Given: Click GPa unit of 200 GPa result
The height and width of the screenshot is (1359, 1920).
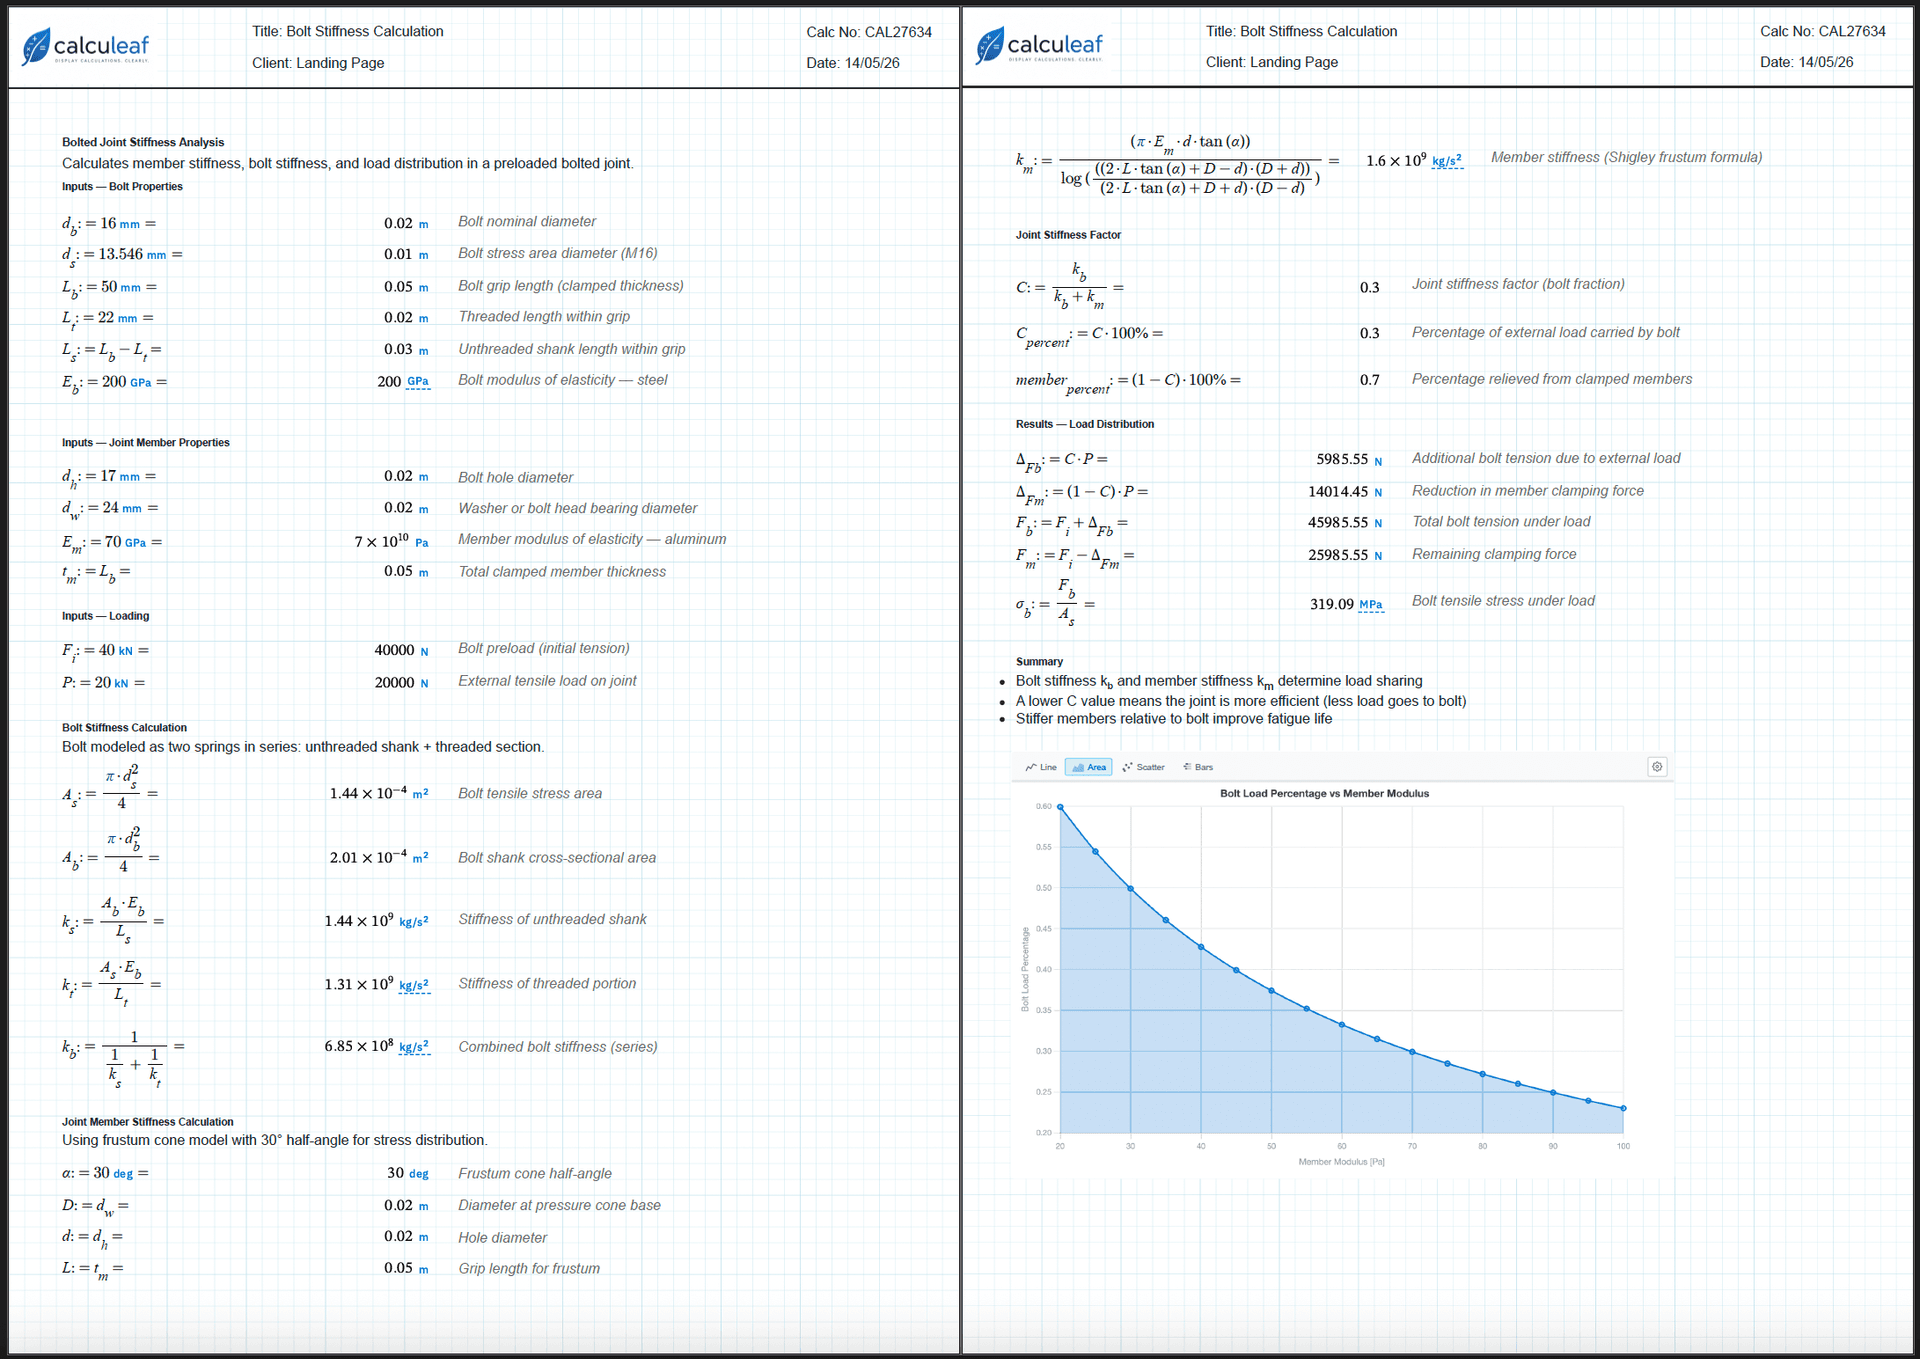Looking at the screenshot, I should [418, 382].
